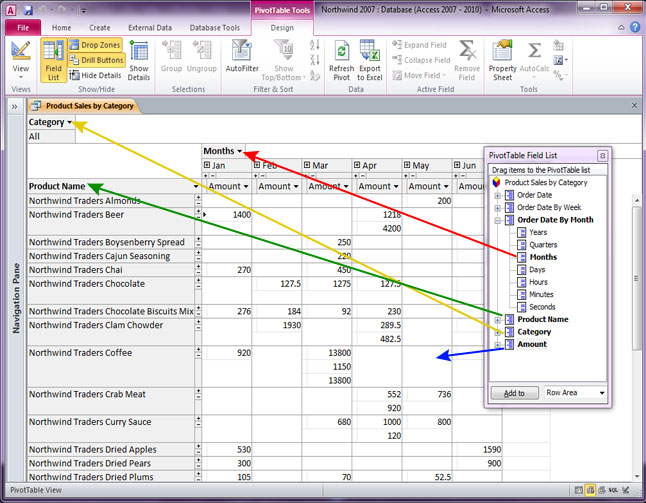
Task: Open the Category filter dropdown
Action: point(70,122)
